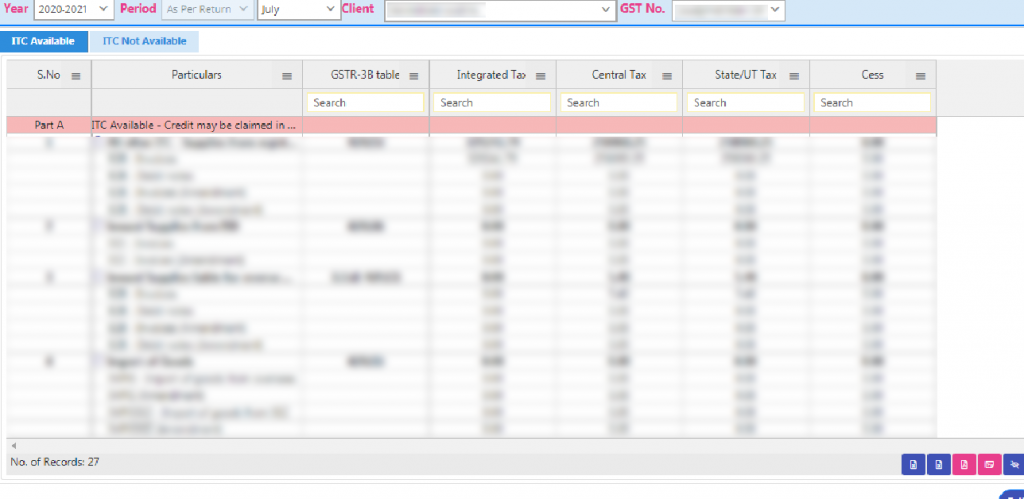Click the leftmost blue export file icon
Viewport: 1024px width, 499px height.
[x=912, y=464]
